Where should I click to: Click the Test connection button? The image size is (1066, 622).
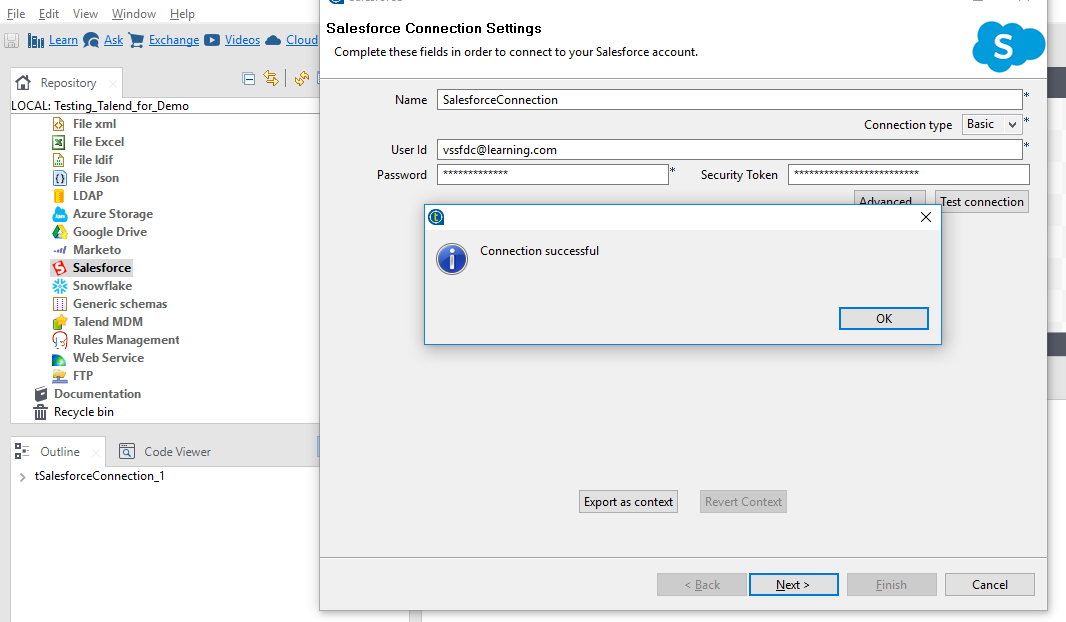click(981, 202)
